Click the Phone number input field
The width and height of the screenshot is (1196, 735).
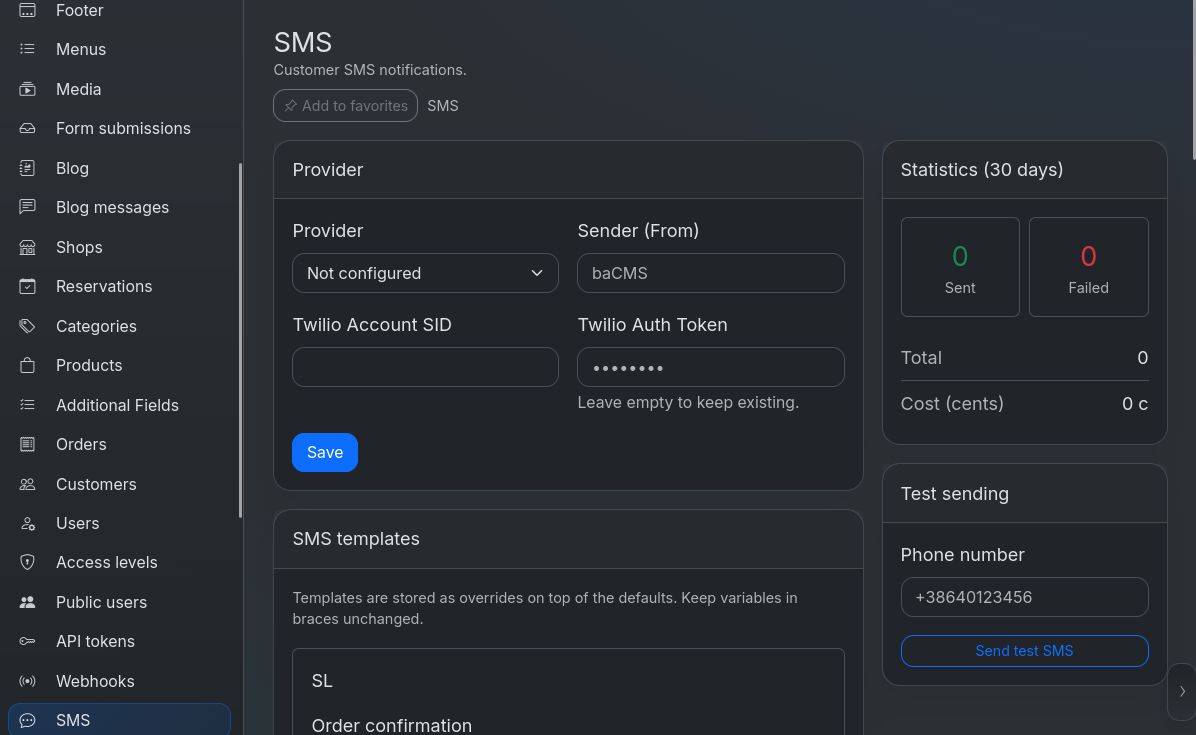coord(1024,597)
